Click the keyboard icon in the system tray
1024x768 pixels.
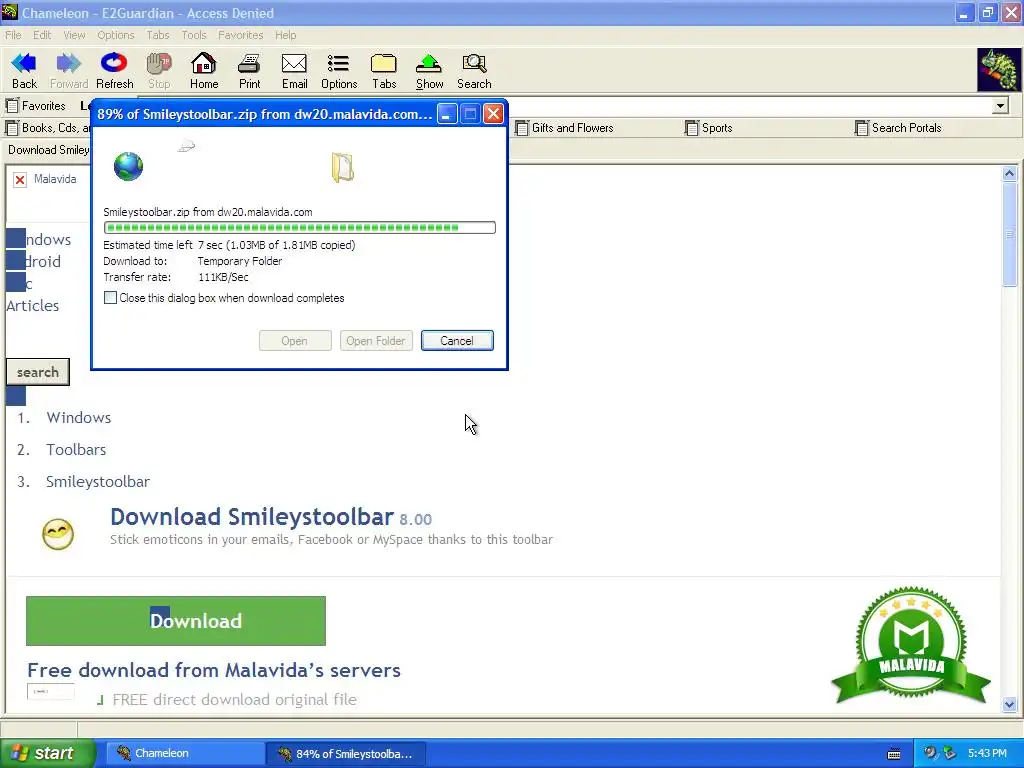(x=894, y=754)
